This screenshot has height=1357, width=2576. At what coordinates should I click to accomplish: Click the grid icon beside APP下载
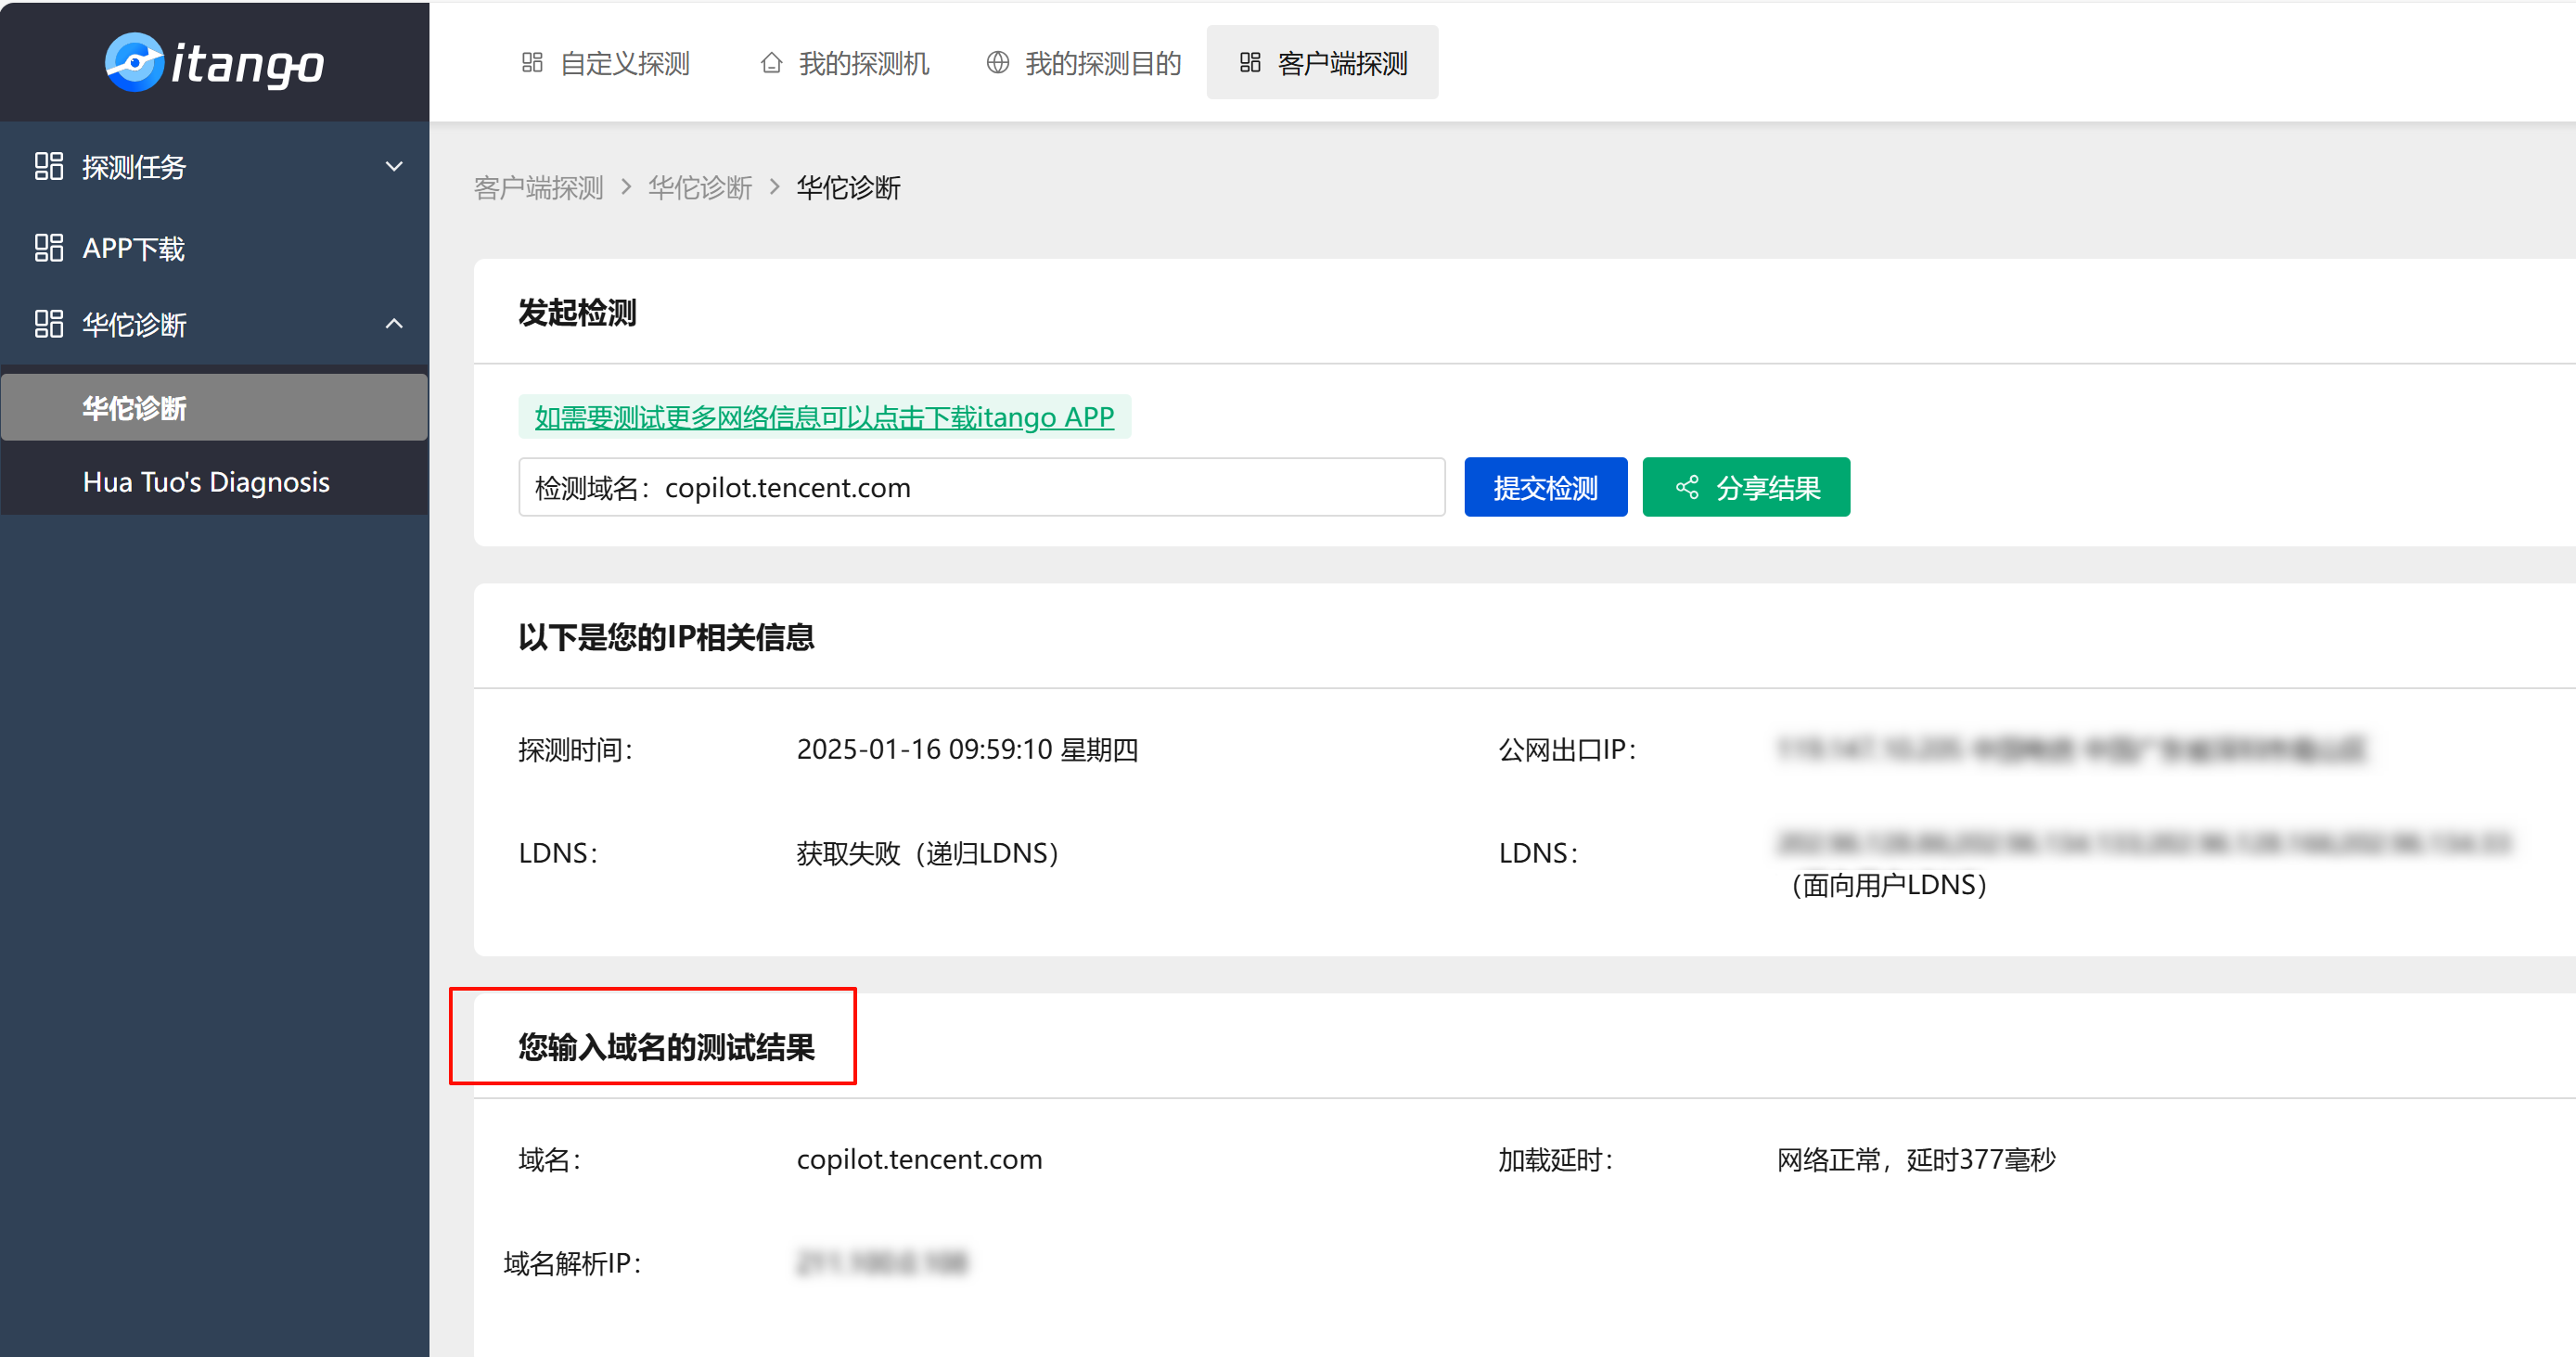pos(48,247)
